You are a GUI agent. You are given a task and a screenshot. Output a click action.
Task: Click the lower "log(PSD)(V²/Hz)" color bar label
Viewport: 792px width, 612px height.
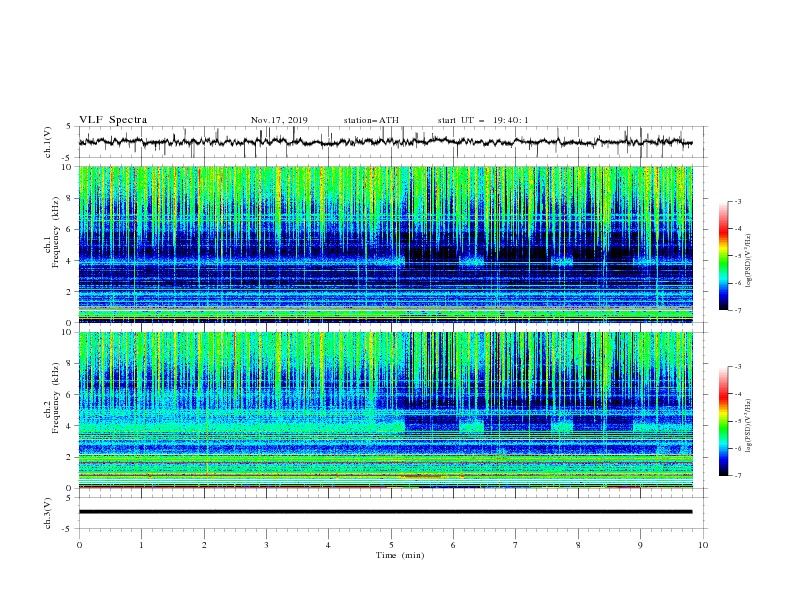[x=749, y=426]
